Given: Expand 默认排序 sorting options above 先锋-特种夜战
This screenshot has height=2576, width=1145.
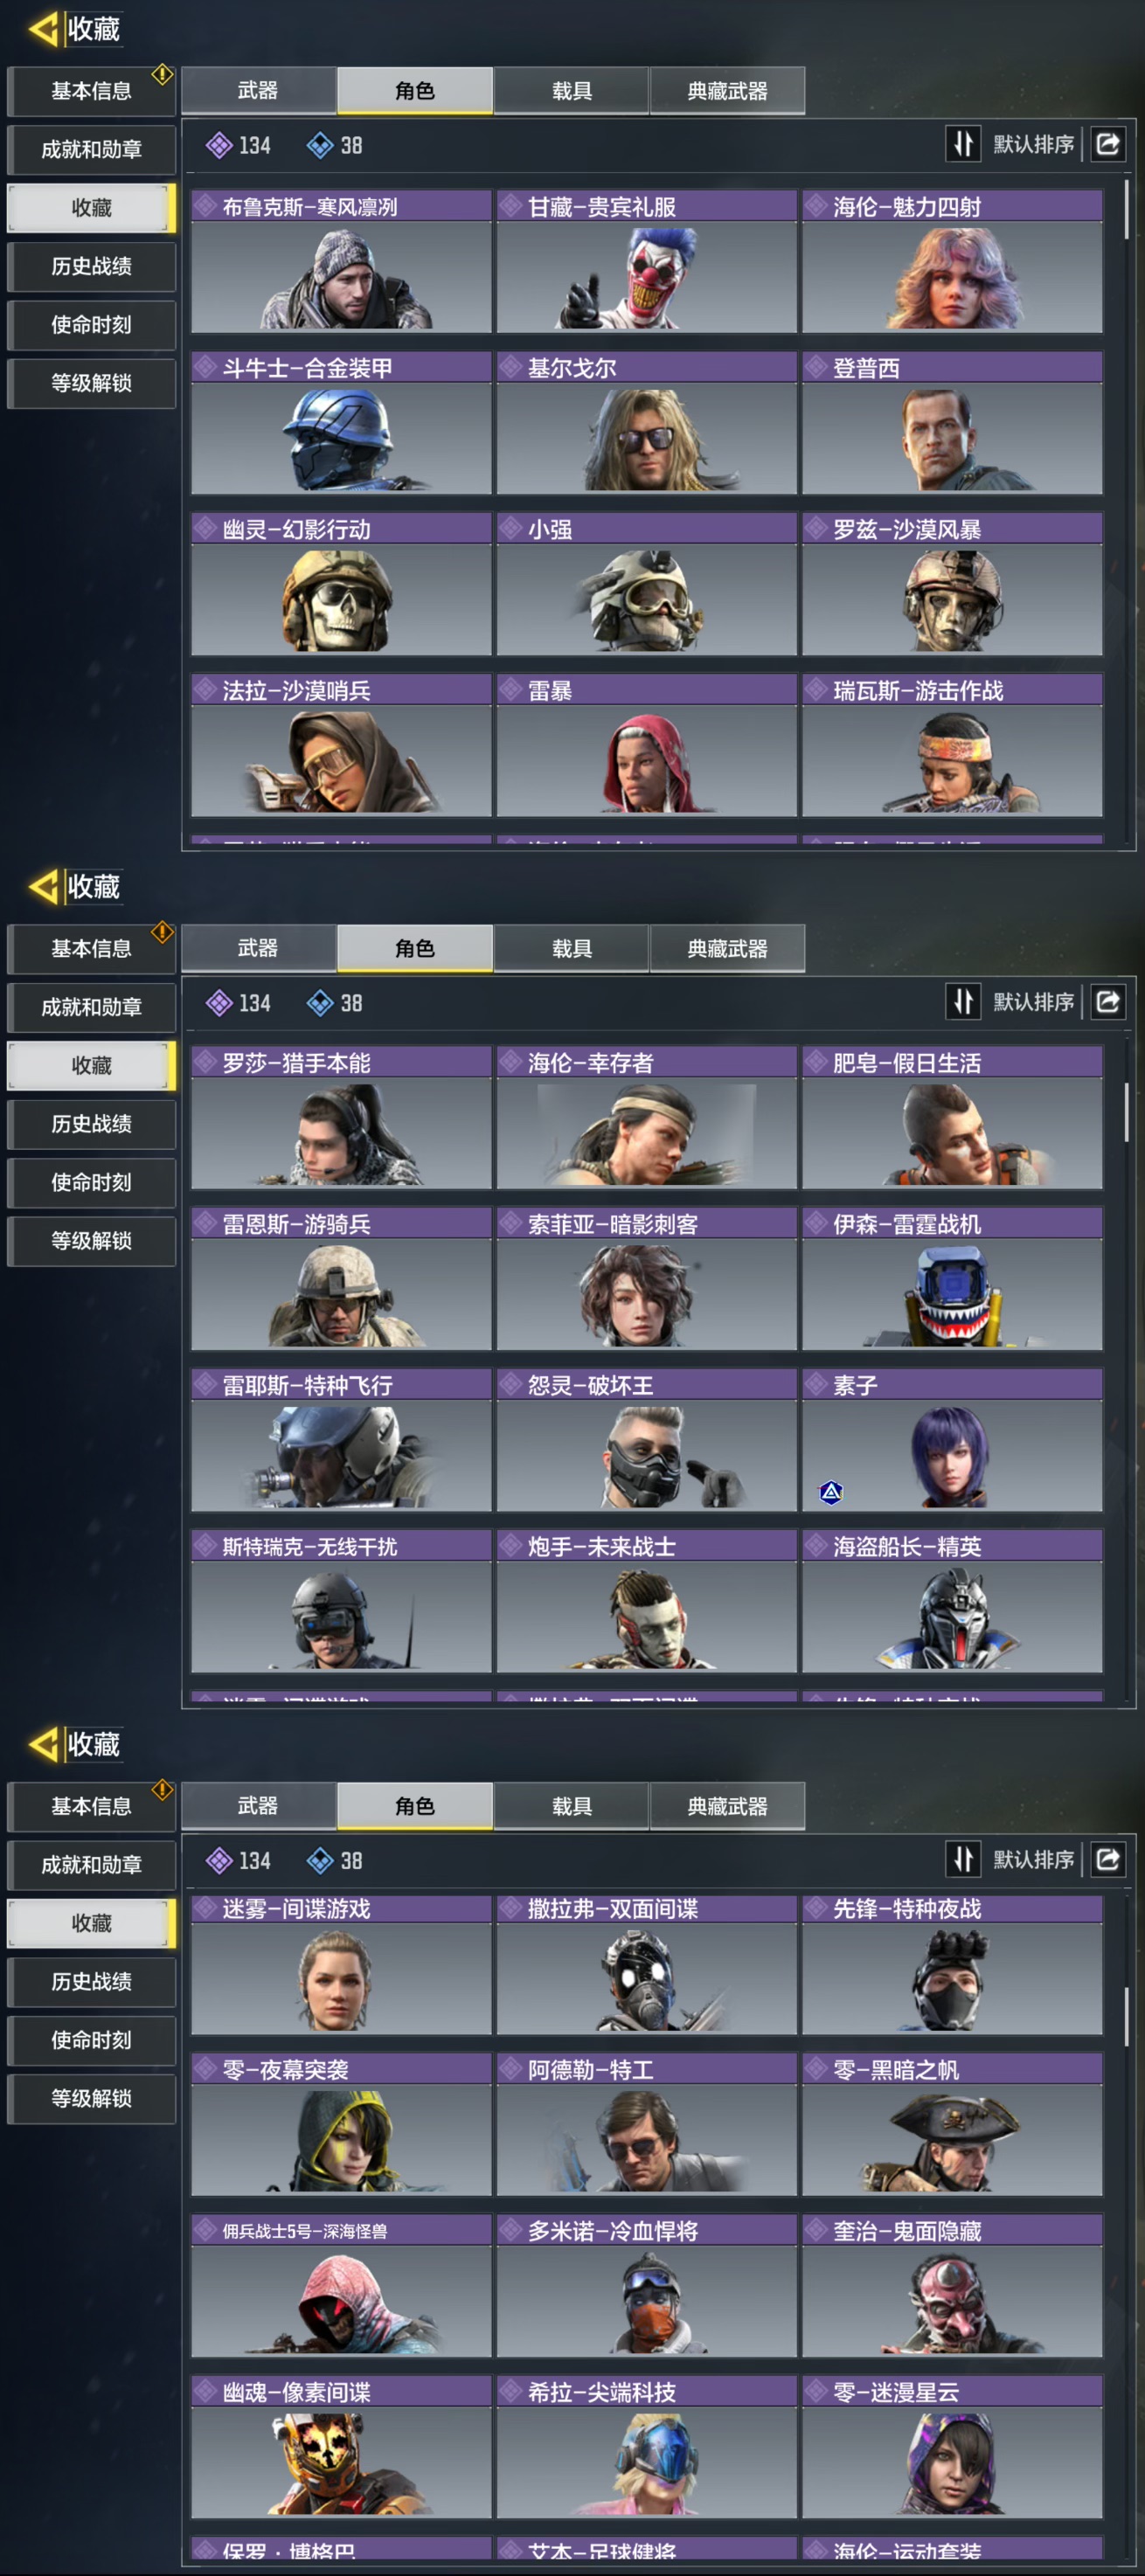Looking at the screenshot, I should [x=1033, y=1859].
